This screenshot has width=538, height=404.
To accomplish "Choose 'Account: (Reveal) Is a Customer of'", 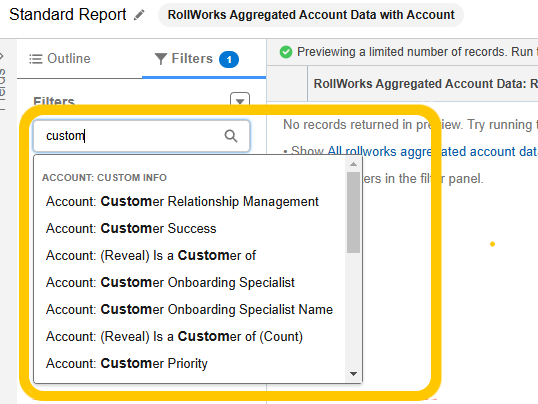I will [x=151, y=255].
